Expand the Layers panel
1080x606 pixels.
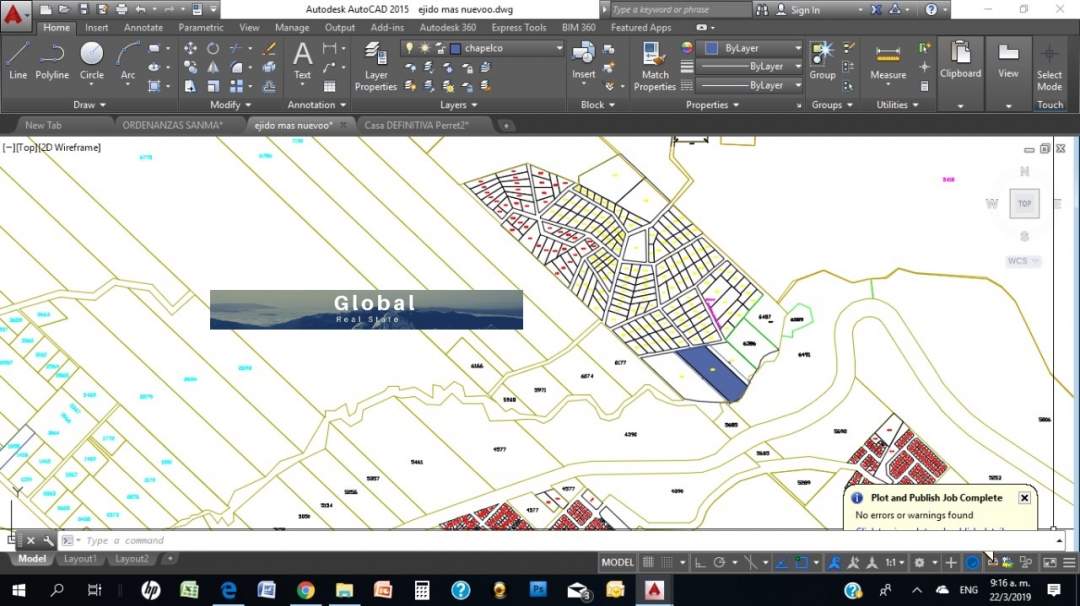coord(459,105)
